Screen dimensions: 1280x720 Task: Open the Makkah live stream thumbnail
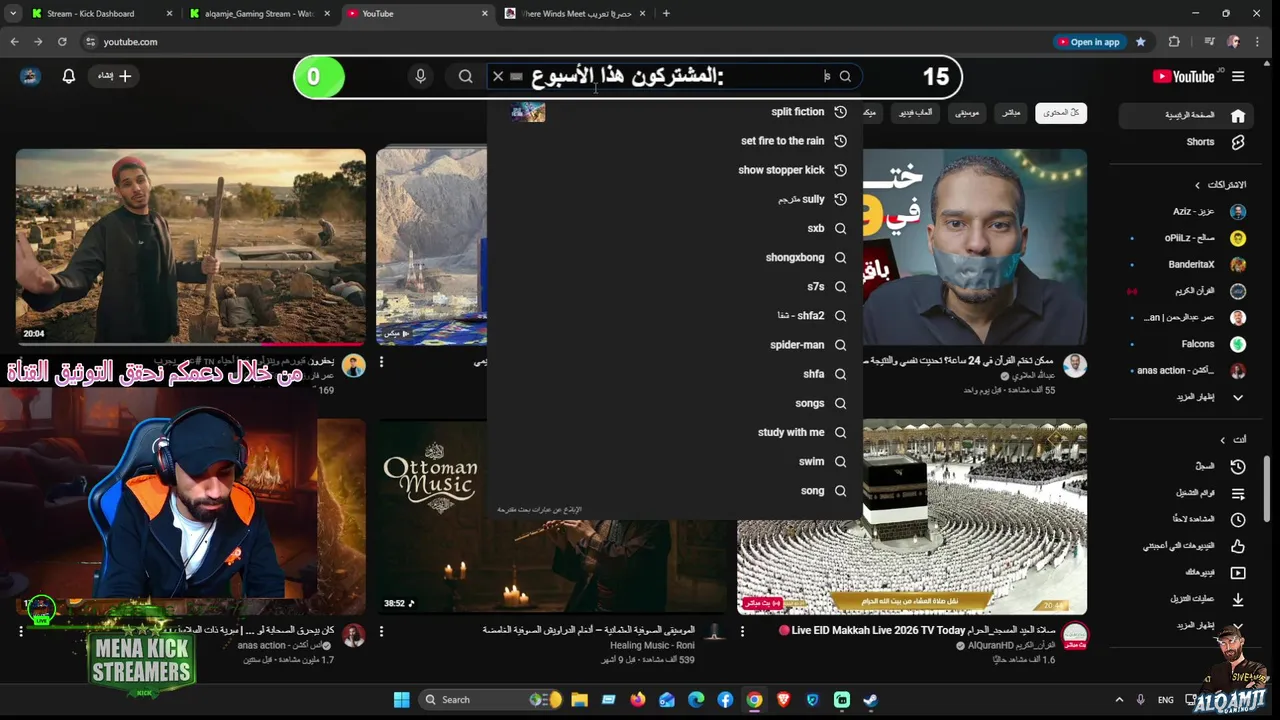pos(912,517)
